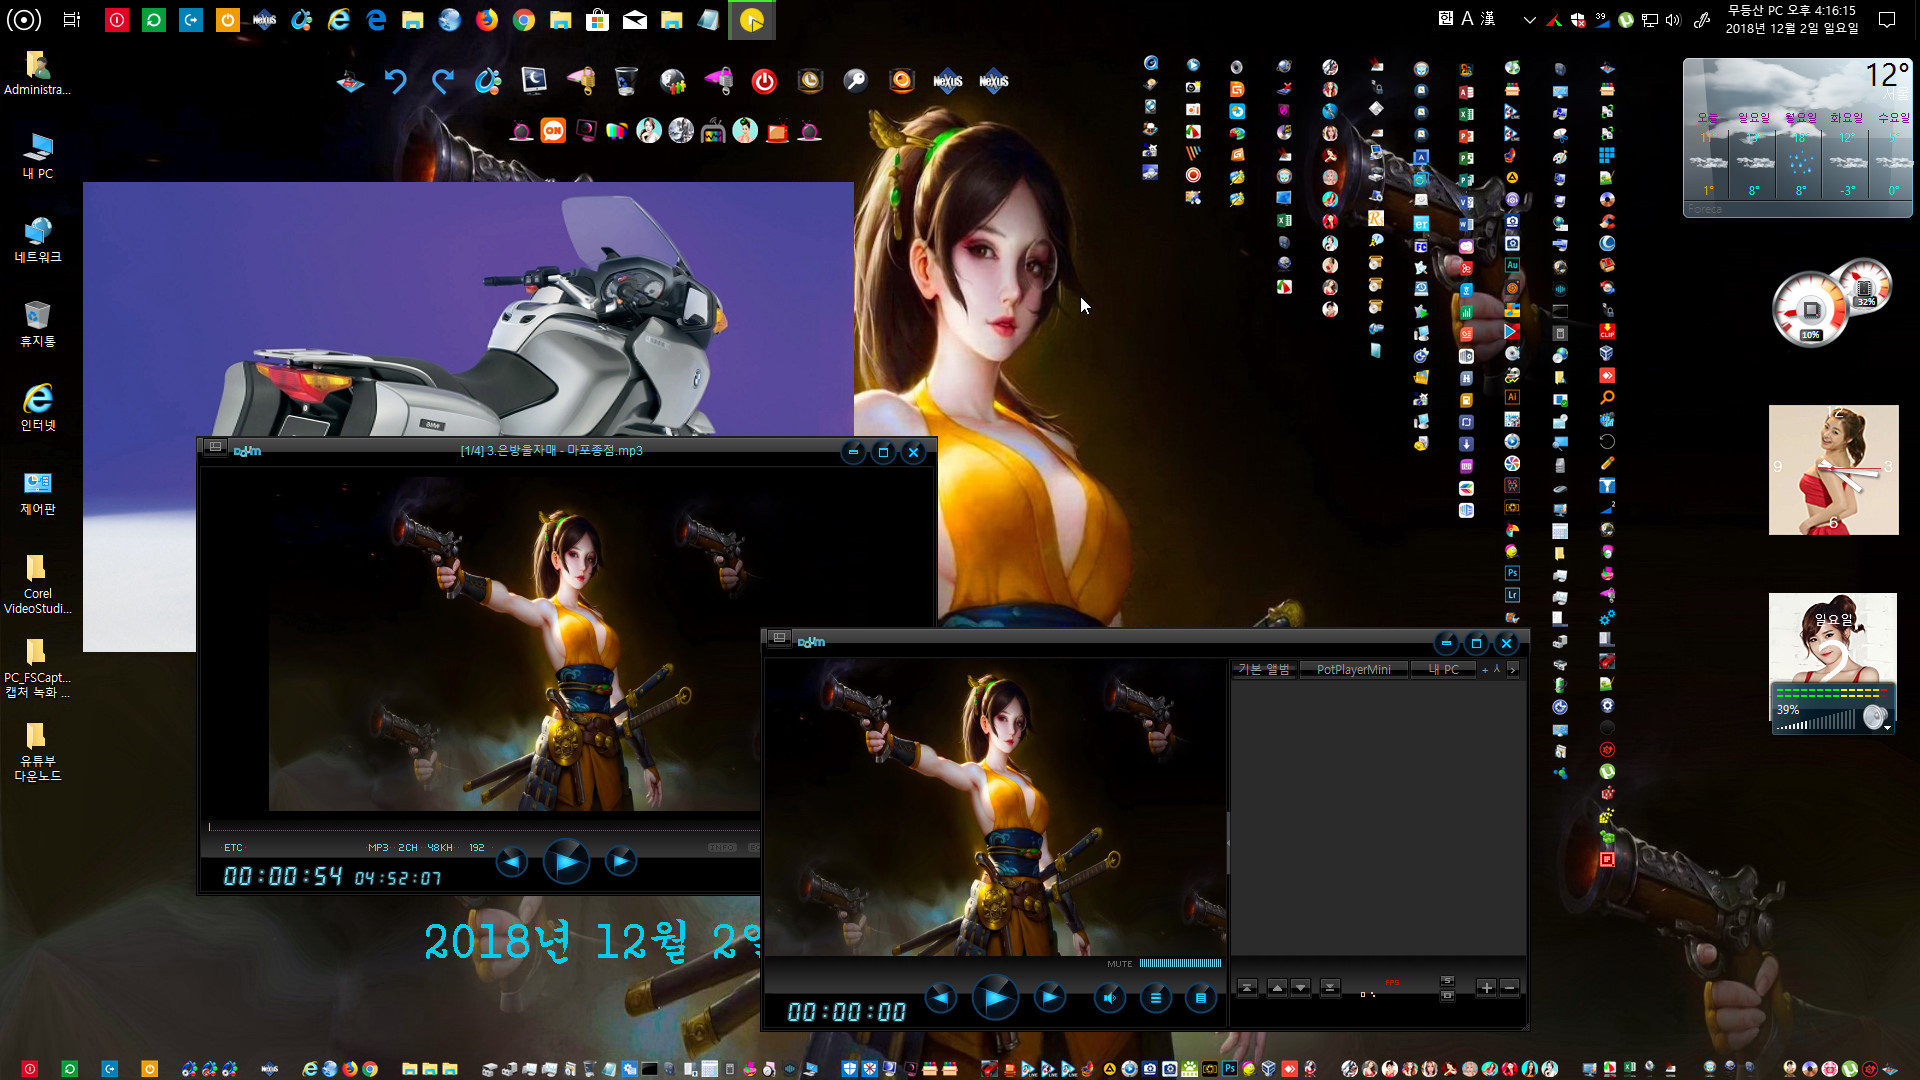This screenshot has width=1920, height=1080.
Task: Move playlist item down one position
Action: coord(1300,987)
